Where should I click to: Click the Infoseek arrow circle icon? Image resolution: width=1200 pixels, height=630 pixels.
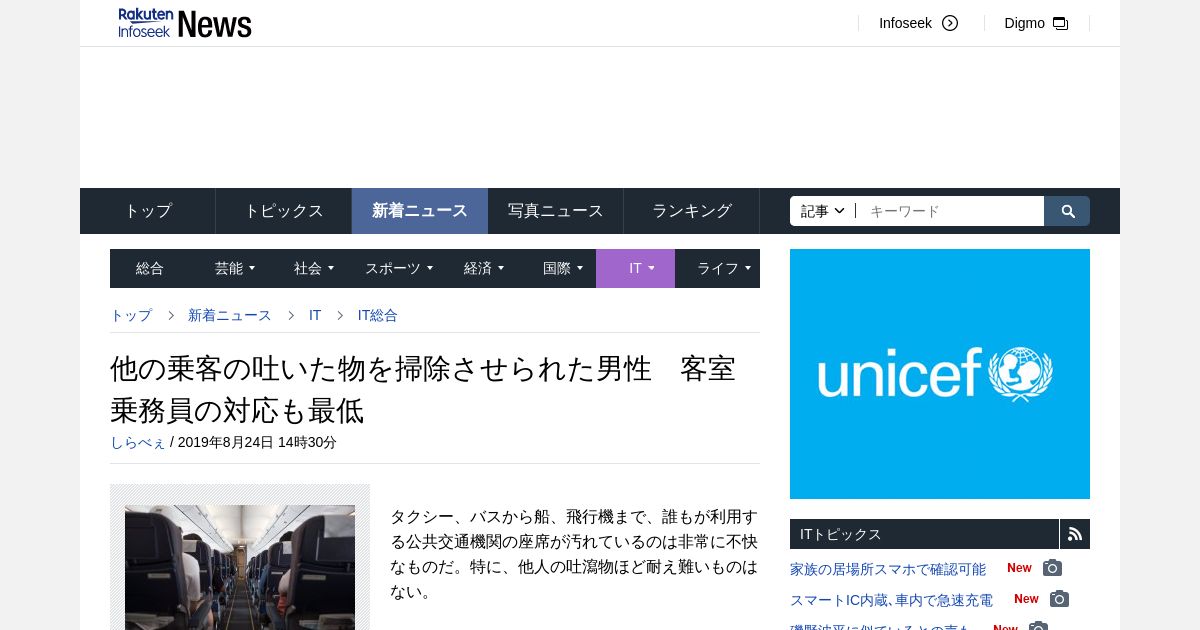(950, 23)
